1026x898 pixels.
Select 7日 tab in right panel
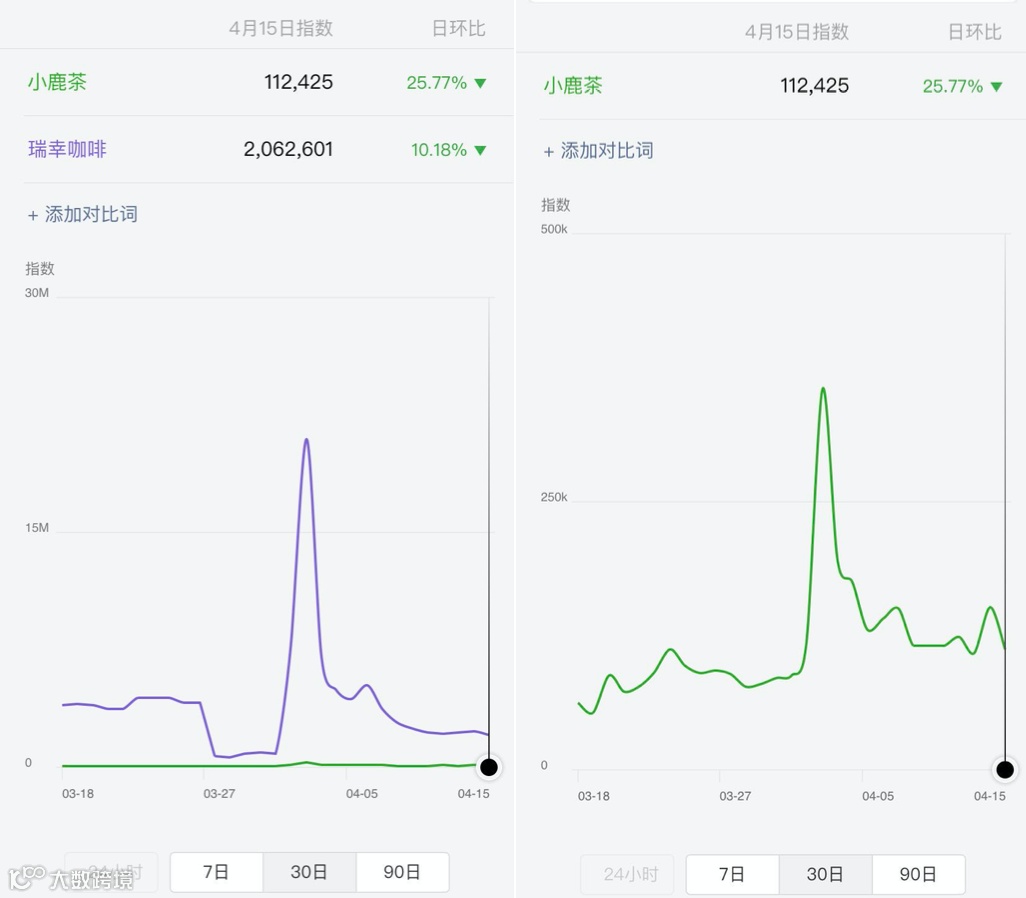coord(732,874)
